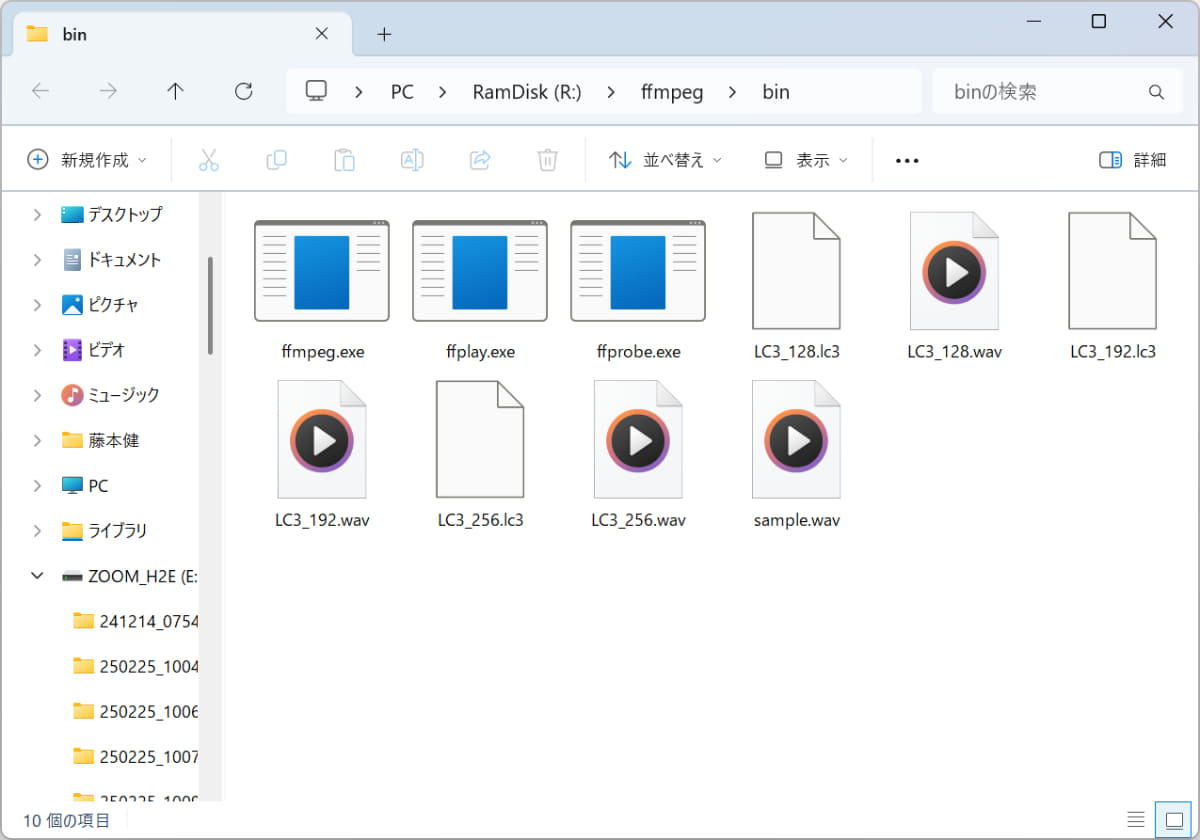Image resolution: width=1200 pixels, height=840 pixels.
Task: Select the sample.wav audio file icon
Action: 796,440
